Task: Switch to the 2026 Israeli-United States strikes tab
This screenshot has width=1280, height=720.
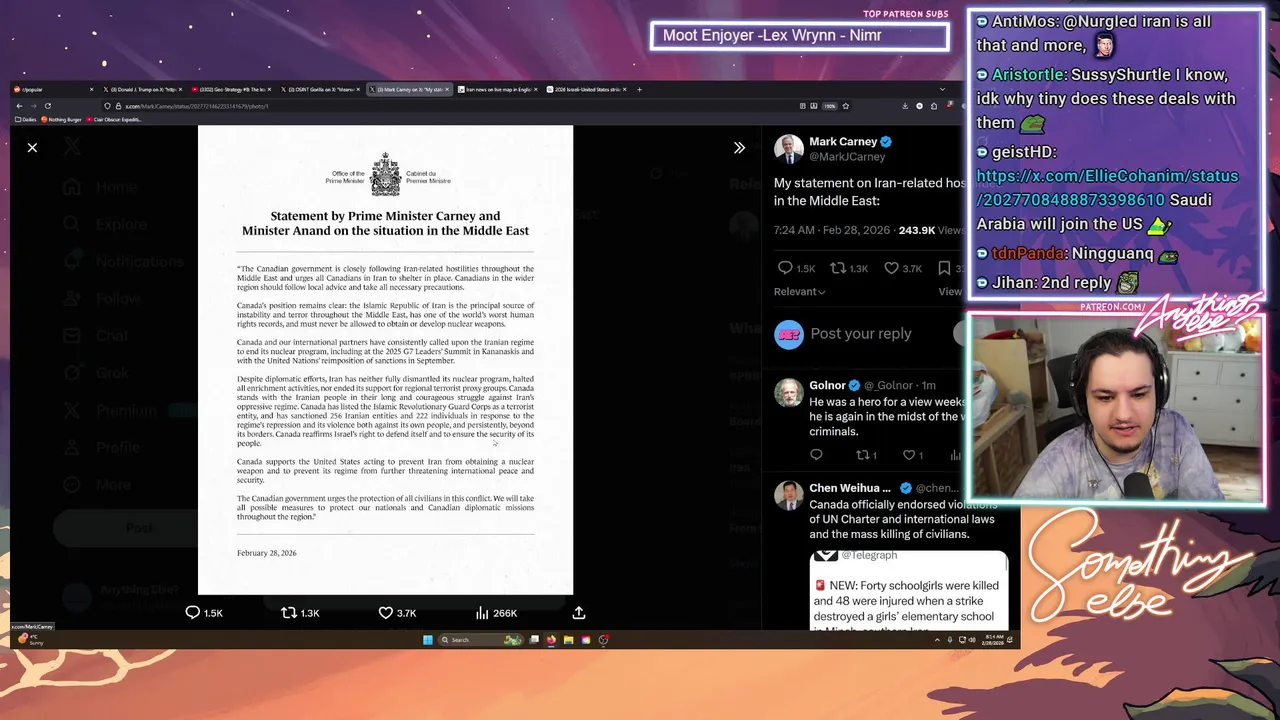Action: 587,89
